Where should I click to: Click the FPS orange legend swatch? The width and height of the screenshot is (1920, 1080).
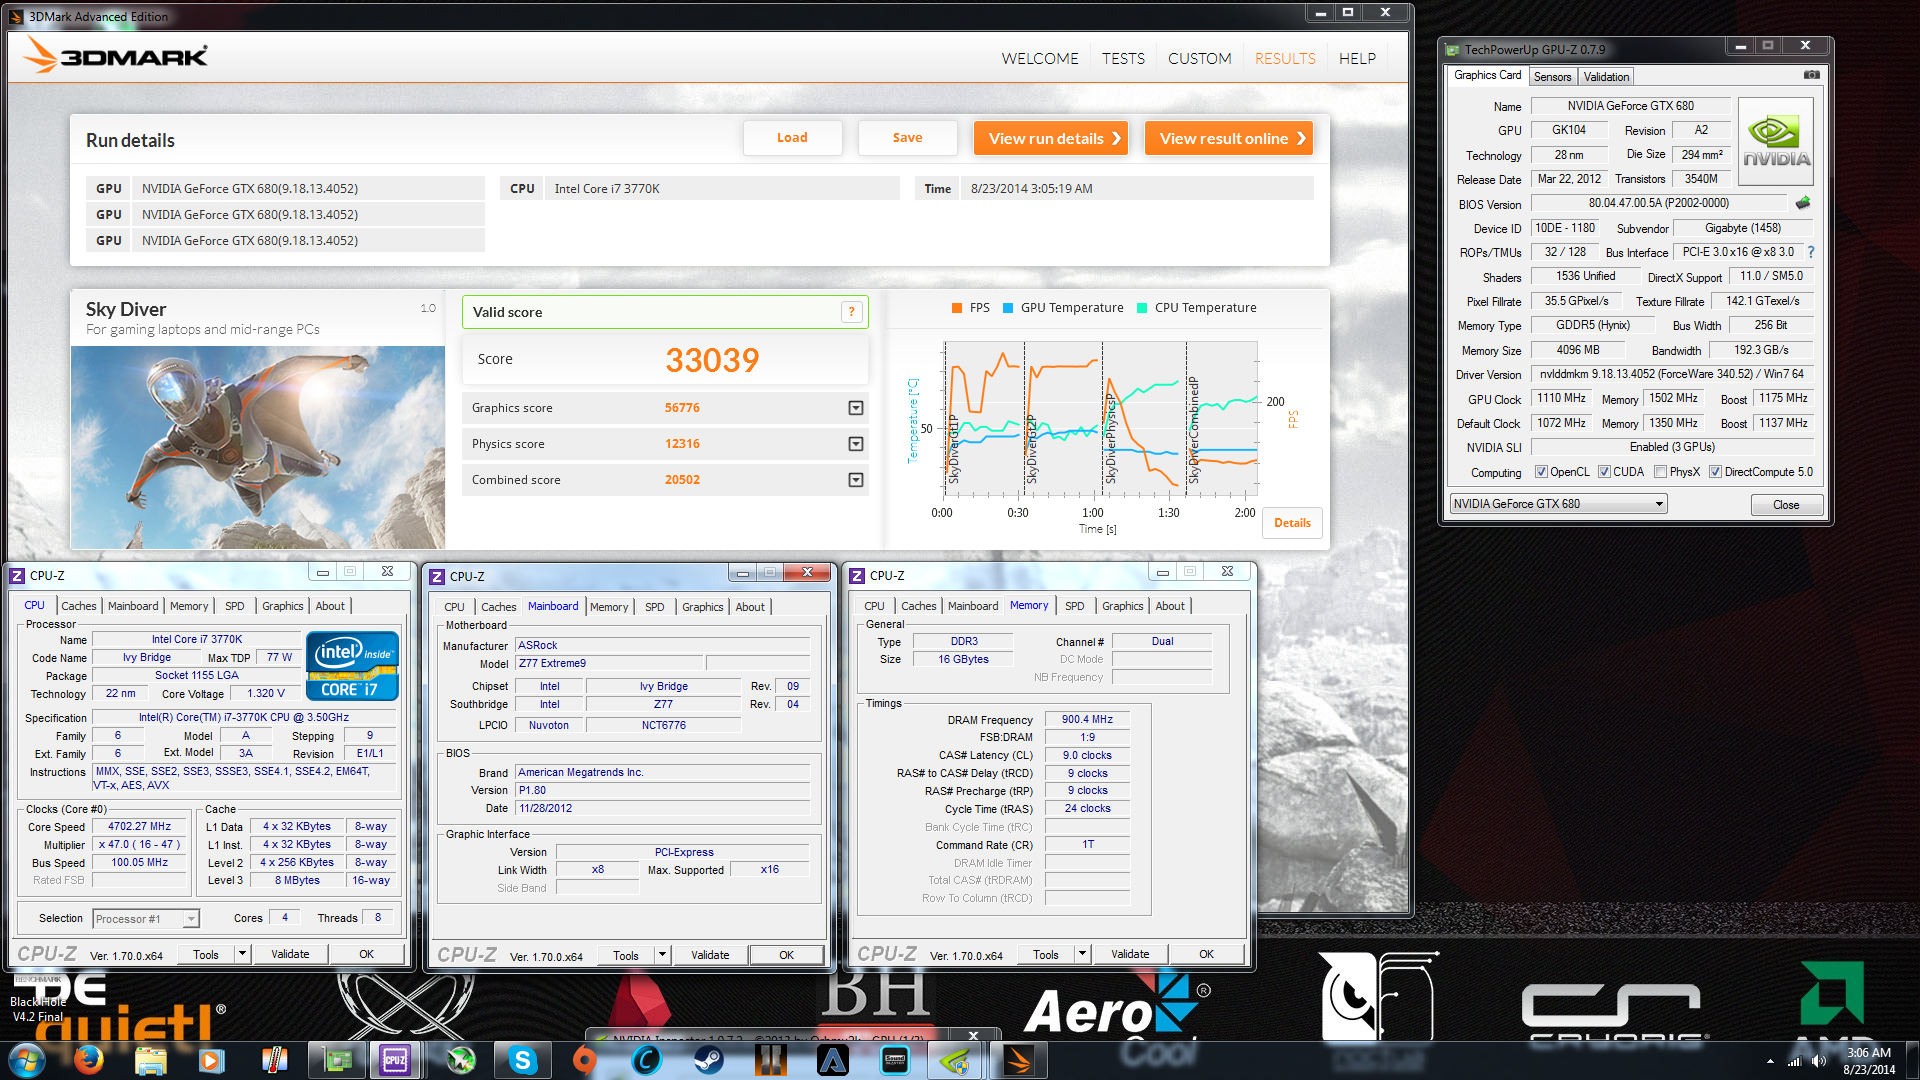click(x=957, y=308)
